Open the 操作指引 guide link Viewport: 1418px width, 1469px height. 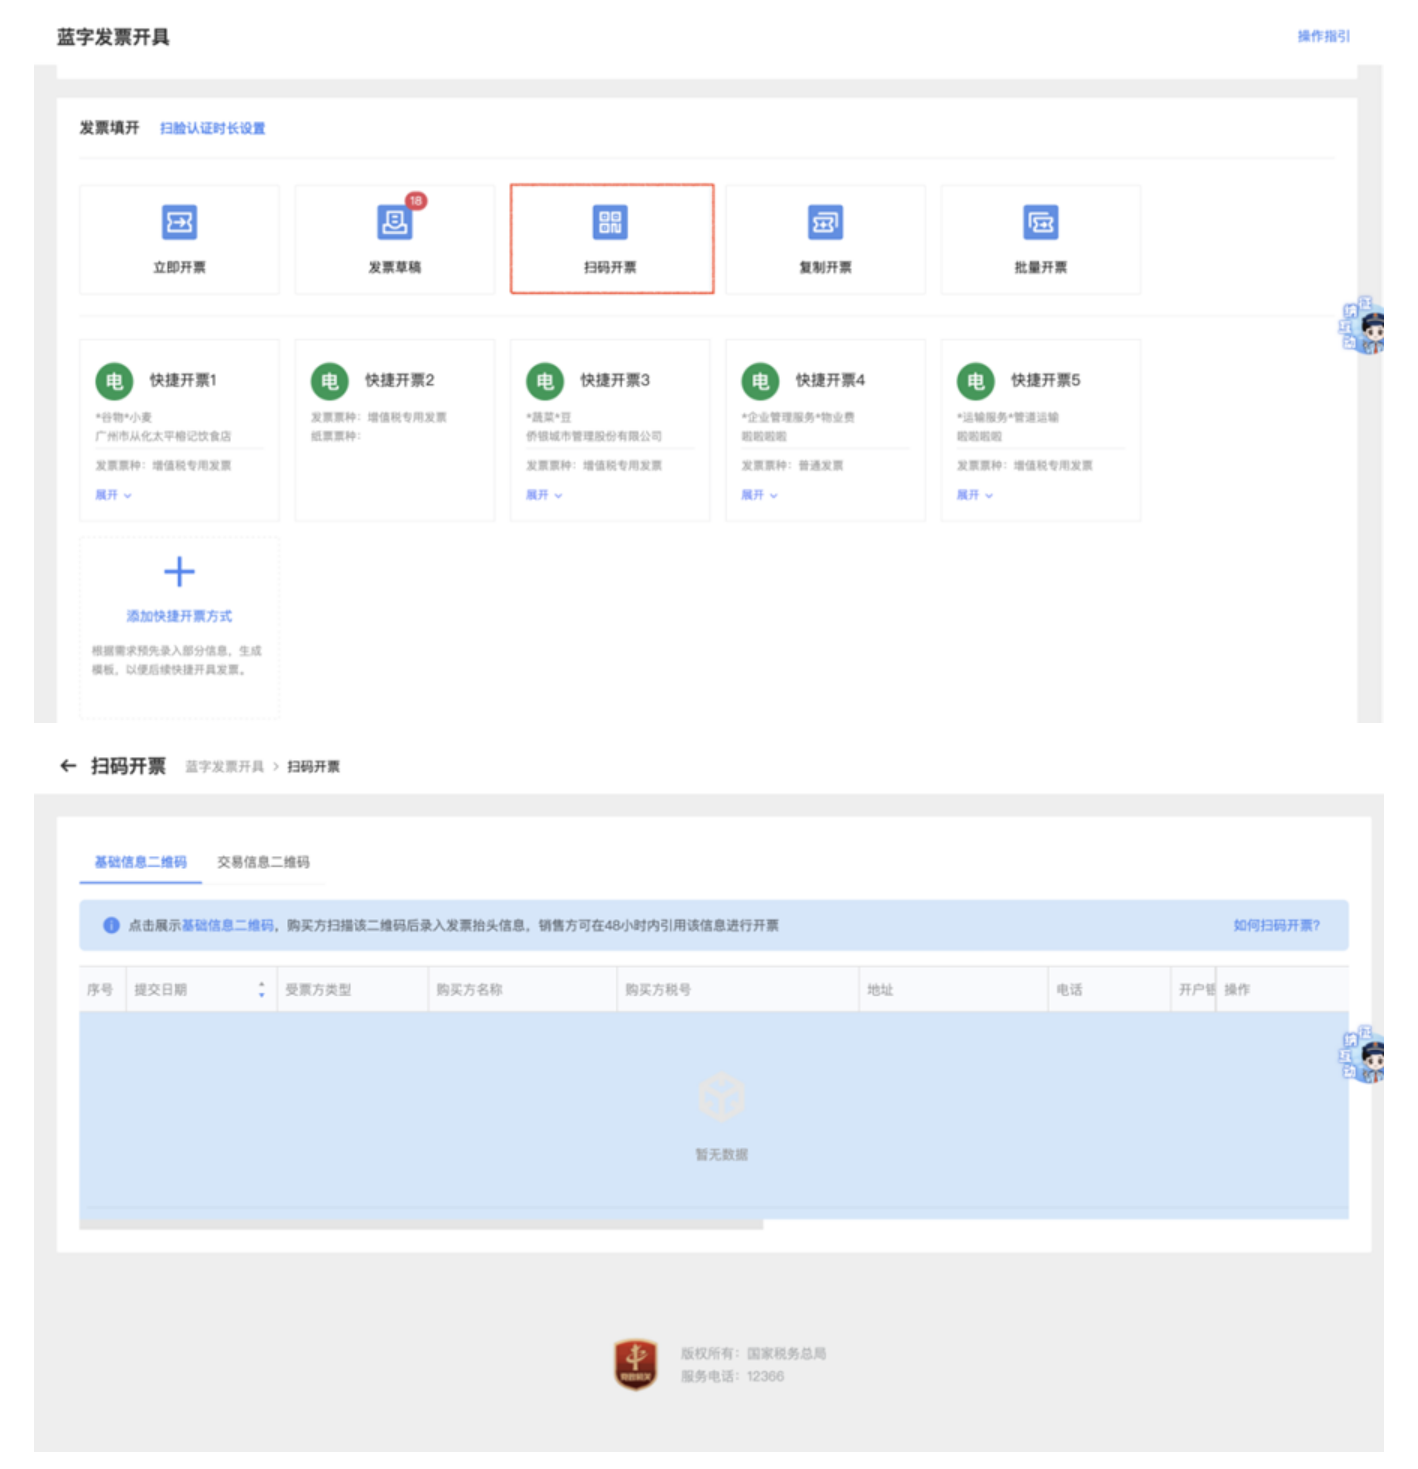[1325, 36]
